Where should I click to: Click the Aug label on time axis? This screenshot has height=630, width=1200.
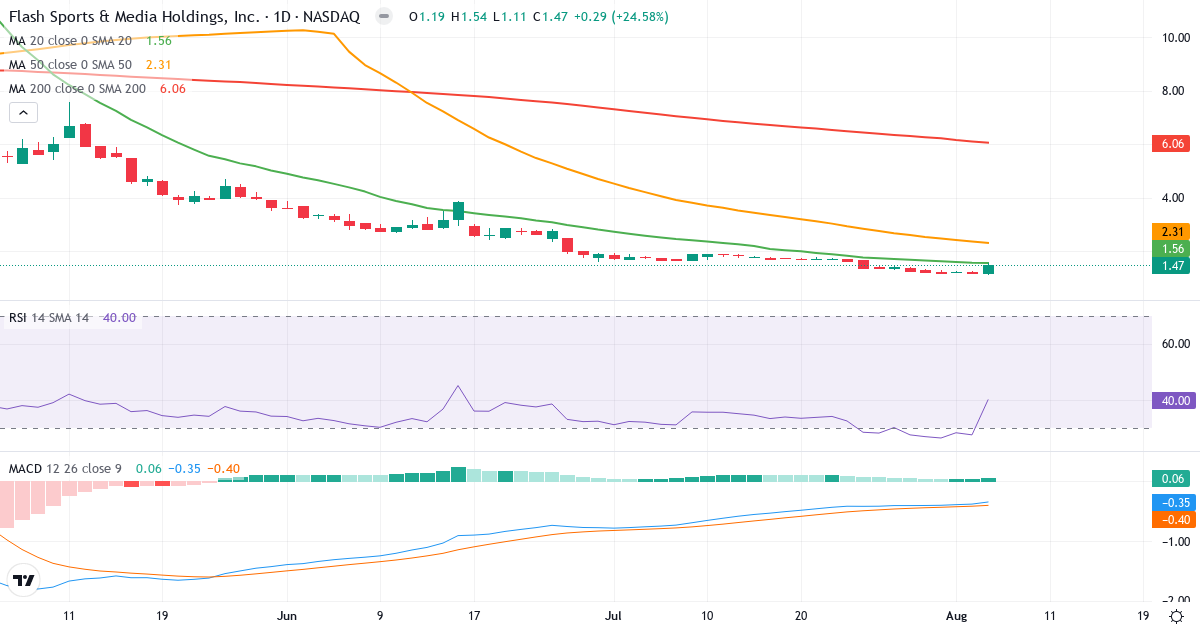956,616
